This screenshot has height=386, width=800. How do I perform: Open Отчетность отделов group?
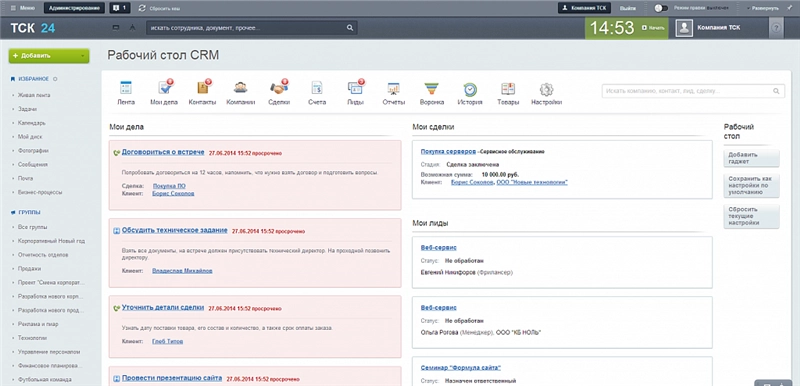(x=43, y=254)
